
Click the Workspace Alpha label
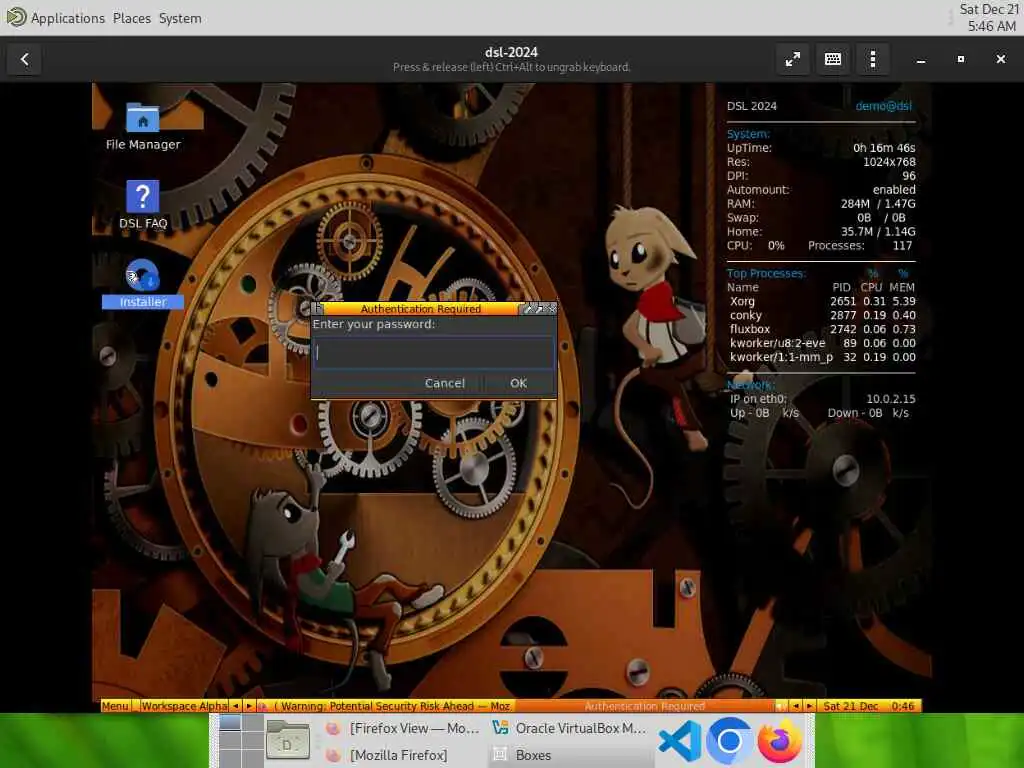[184, 706]
